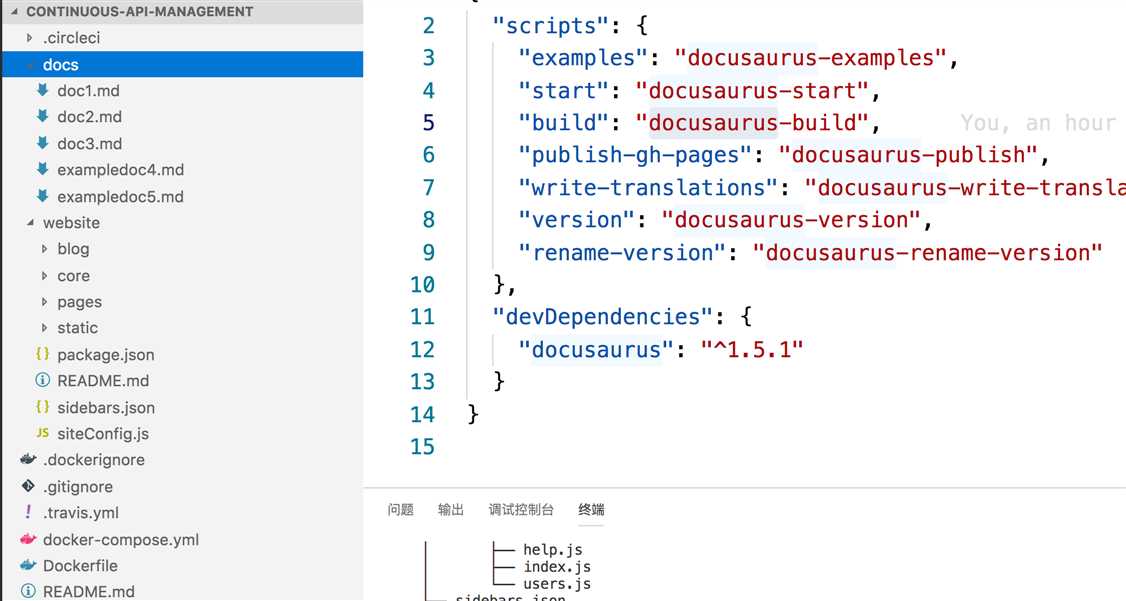The image size is (1126, 601).
Task: Collapse the website folder arrow
Action: click(29, 223)
